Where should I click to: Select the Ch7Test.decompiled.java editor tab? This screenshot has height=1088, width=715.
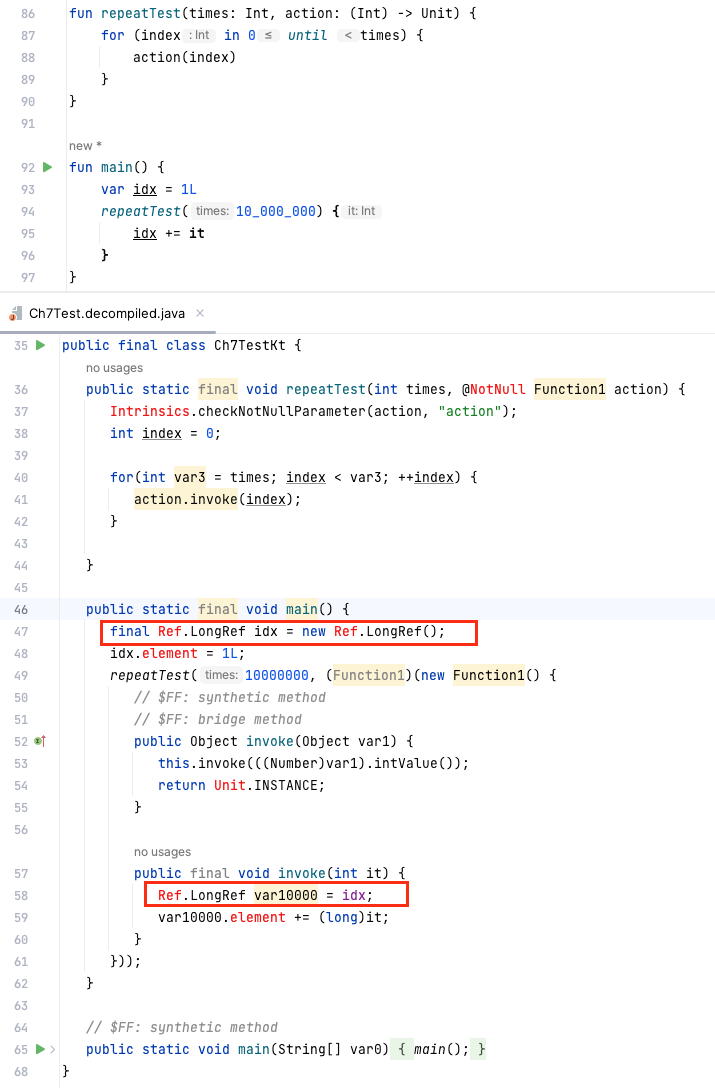pyautogui.click(x=108, y=314)
